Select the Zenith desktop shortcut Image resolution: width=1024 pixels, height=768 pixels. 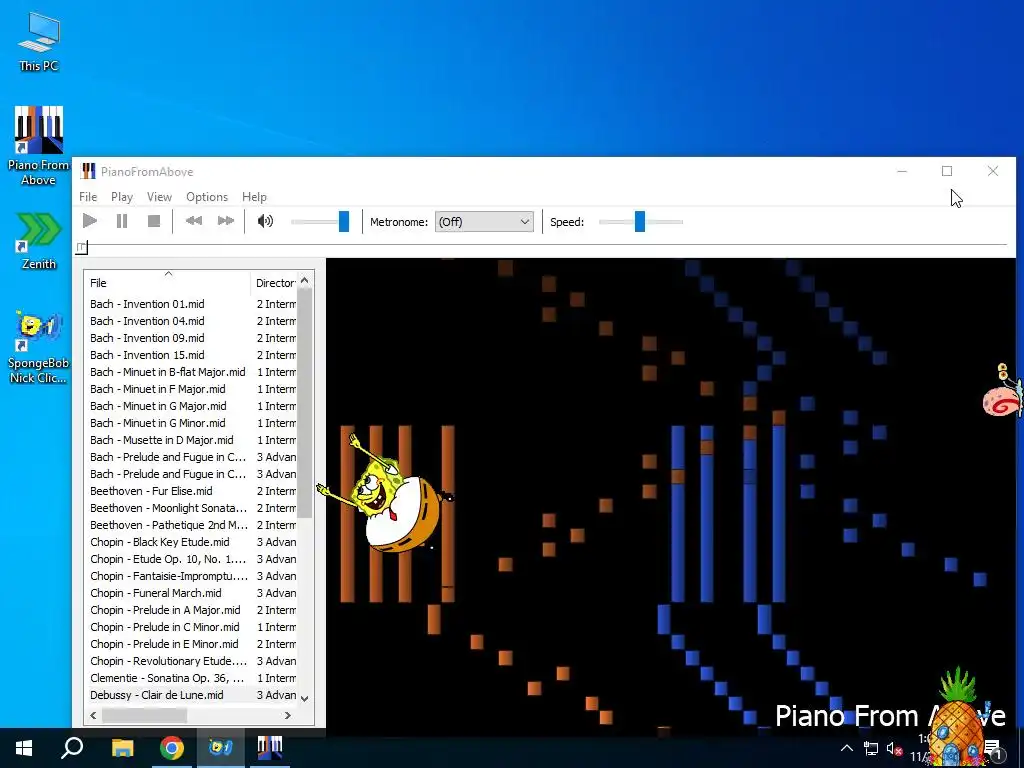click(39, 241)
